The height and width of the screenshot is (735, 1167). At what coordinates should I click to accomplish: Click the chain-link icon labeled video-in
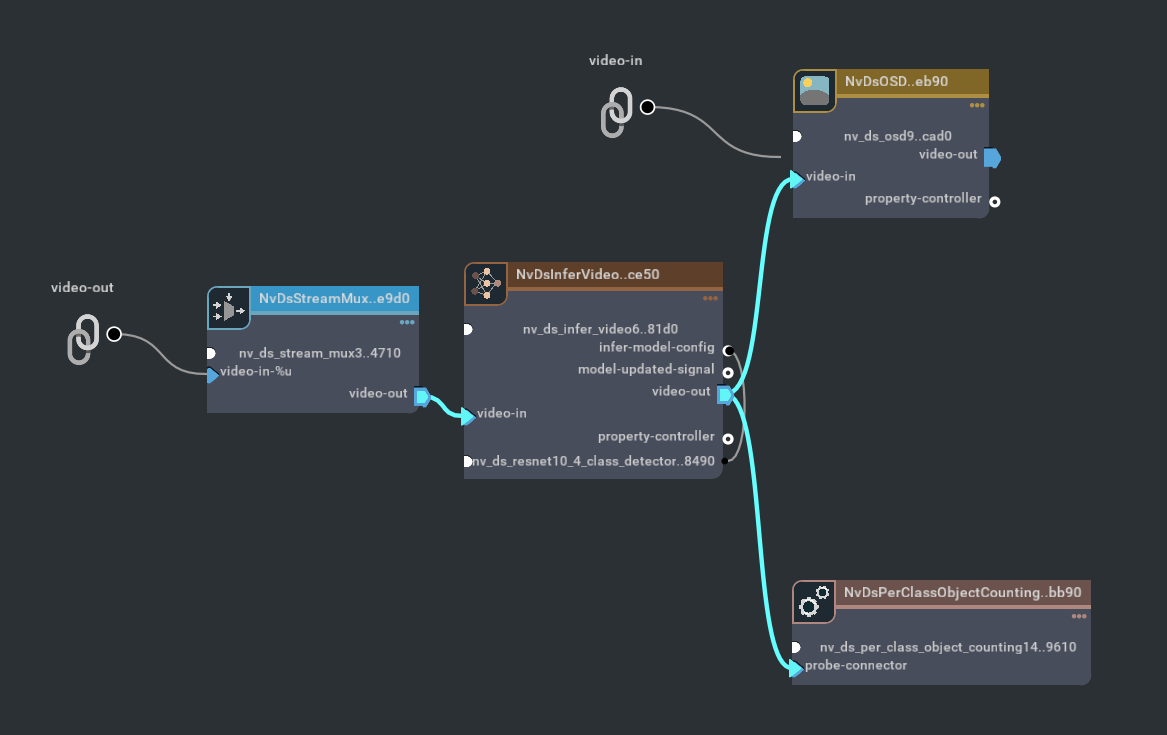click(616, 113)
